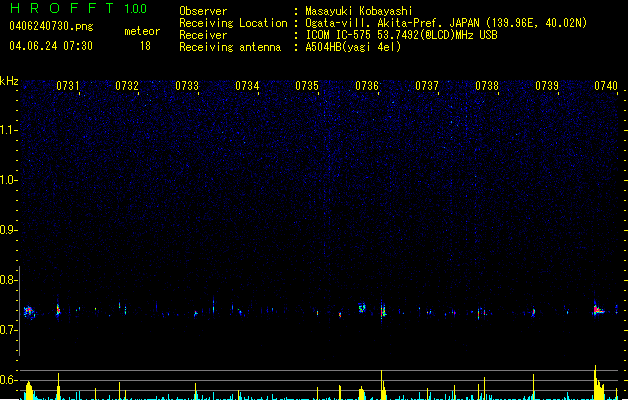This screenshot has width=629, height=400.
Task: Click the kHz axis unit label
Action: pos(9,81)
